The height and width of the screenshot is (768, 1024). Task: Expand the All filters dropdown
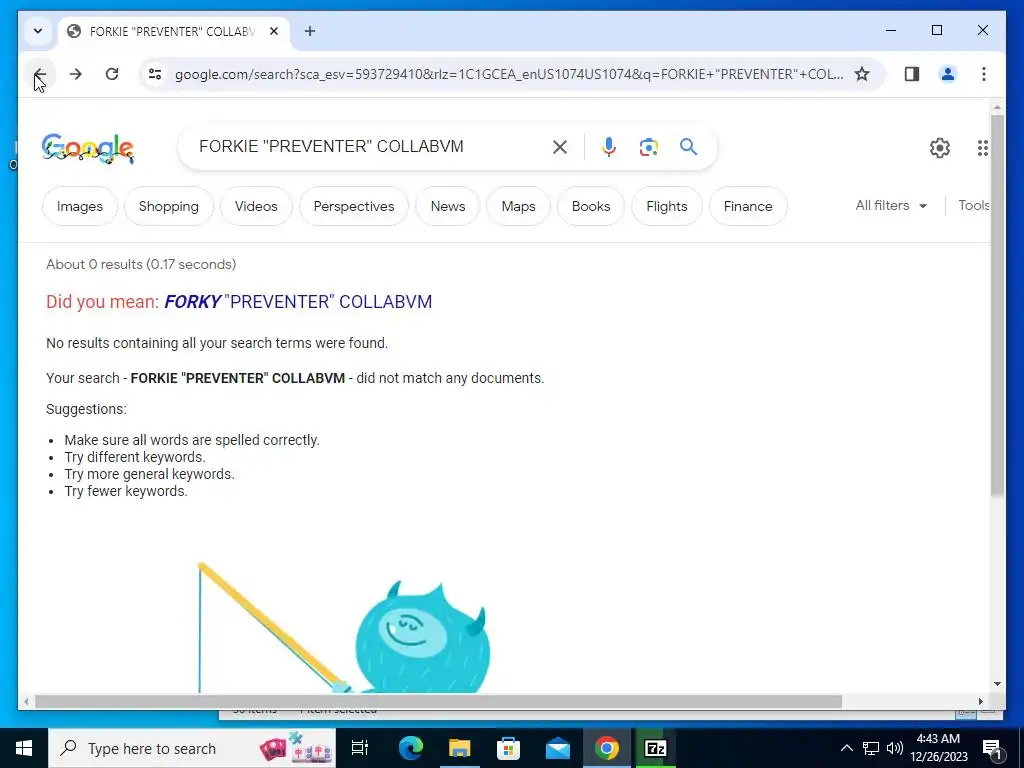[x=891, y=206]
